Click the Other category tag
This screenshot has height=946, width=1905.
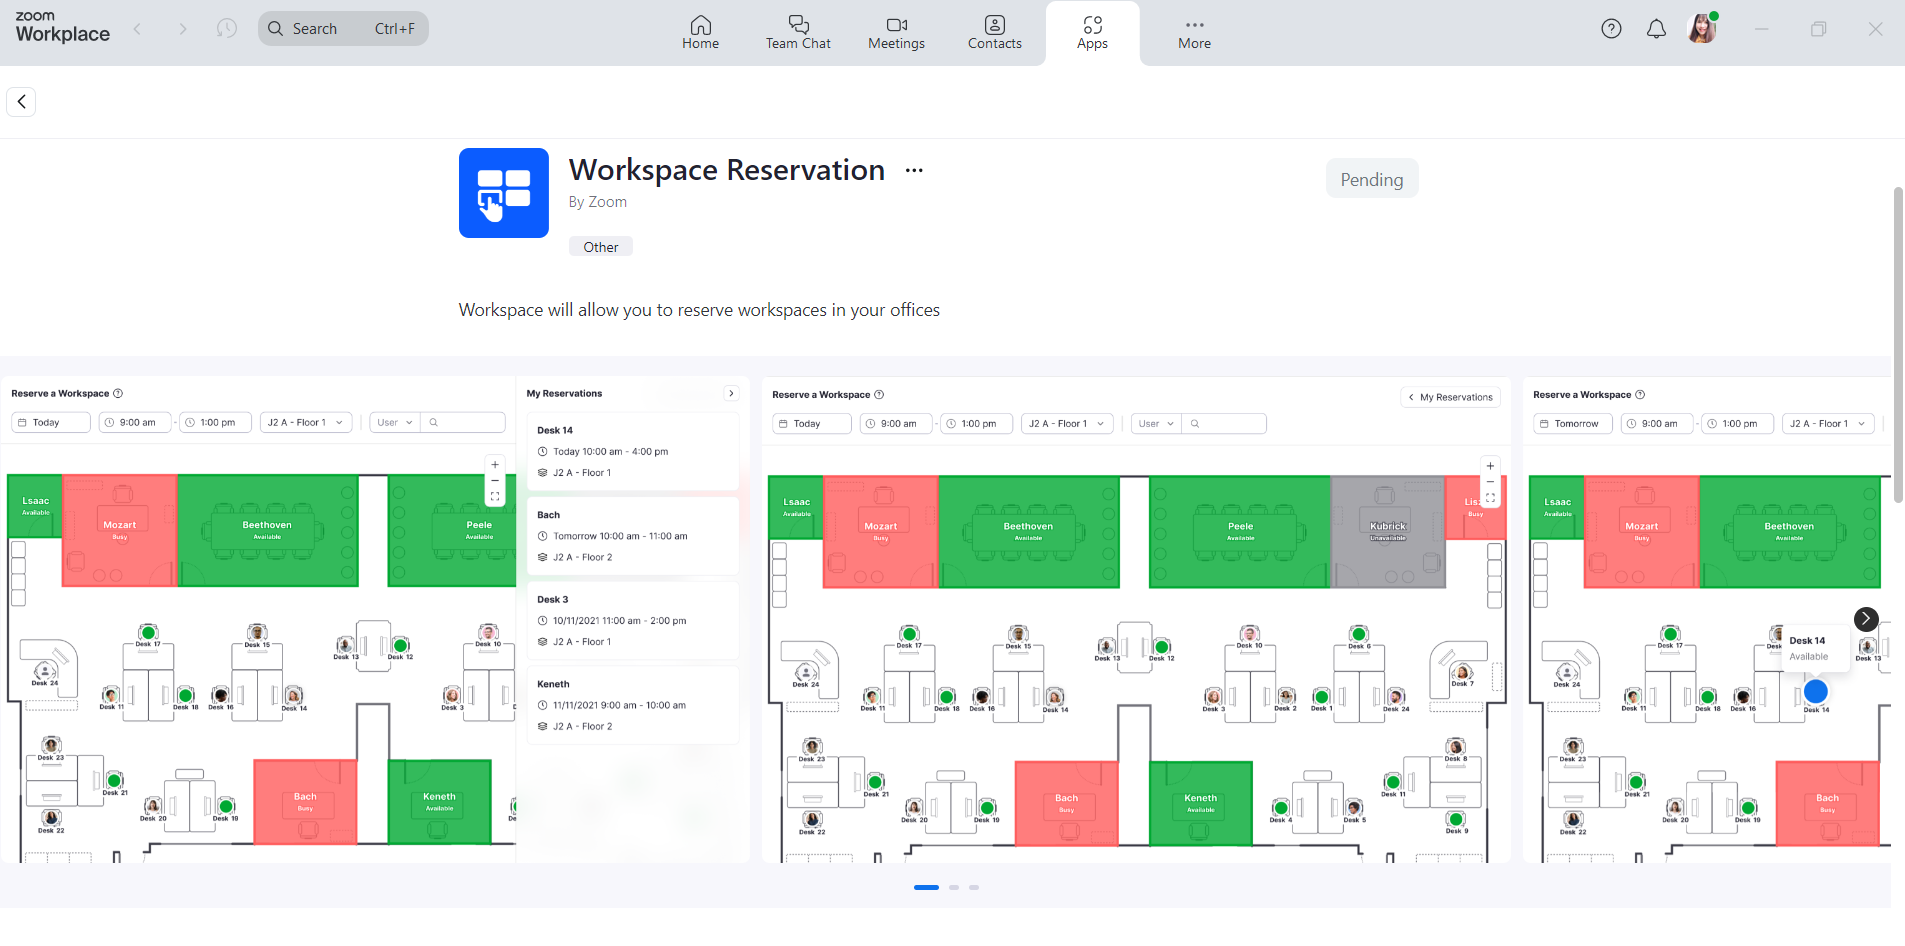pos(600,247)
